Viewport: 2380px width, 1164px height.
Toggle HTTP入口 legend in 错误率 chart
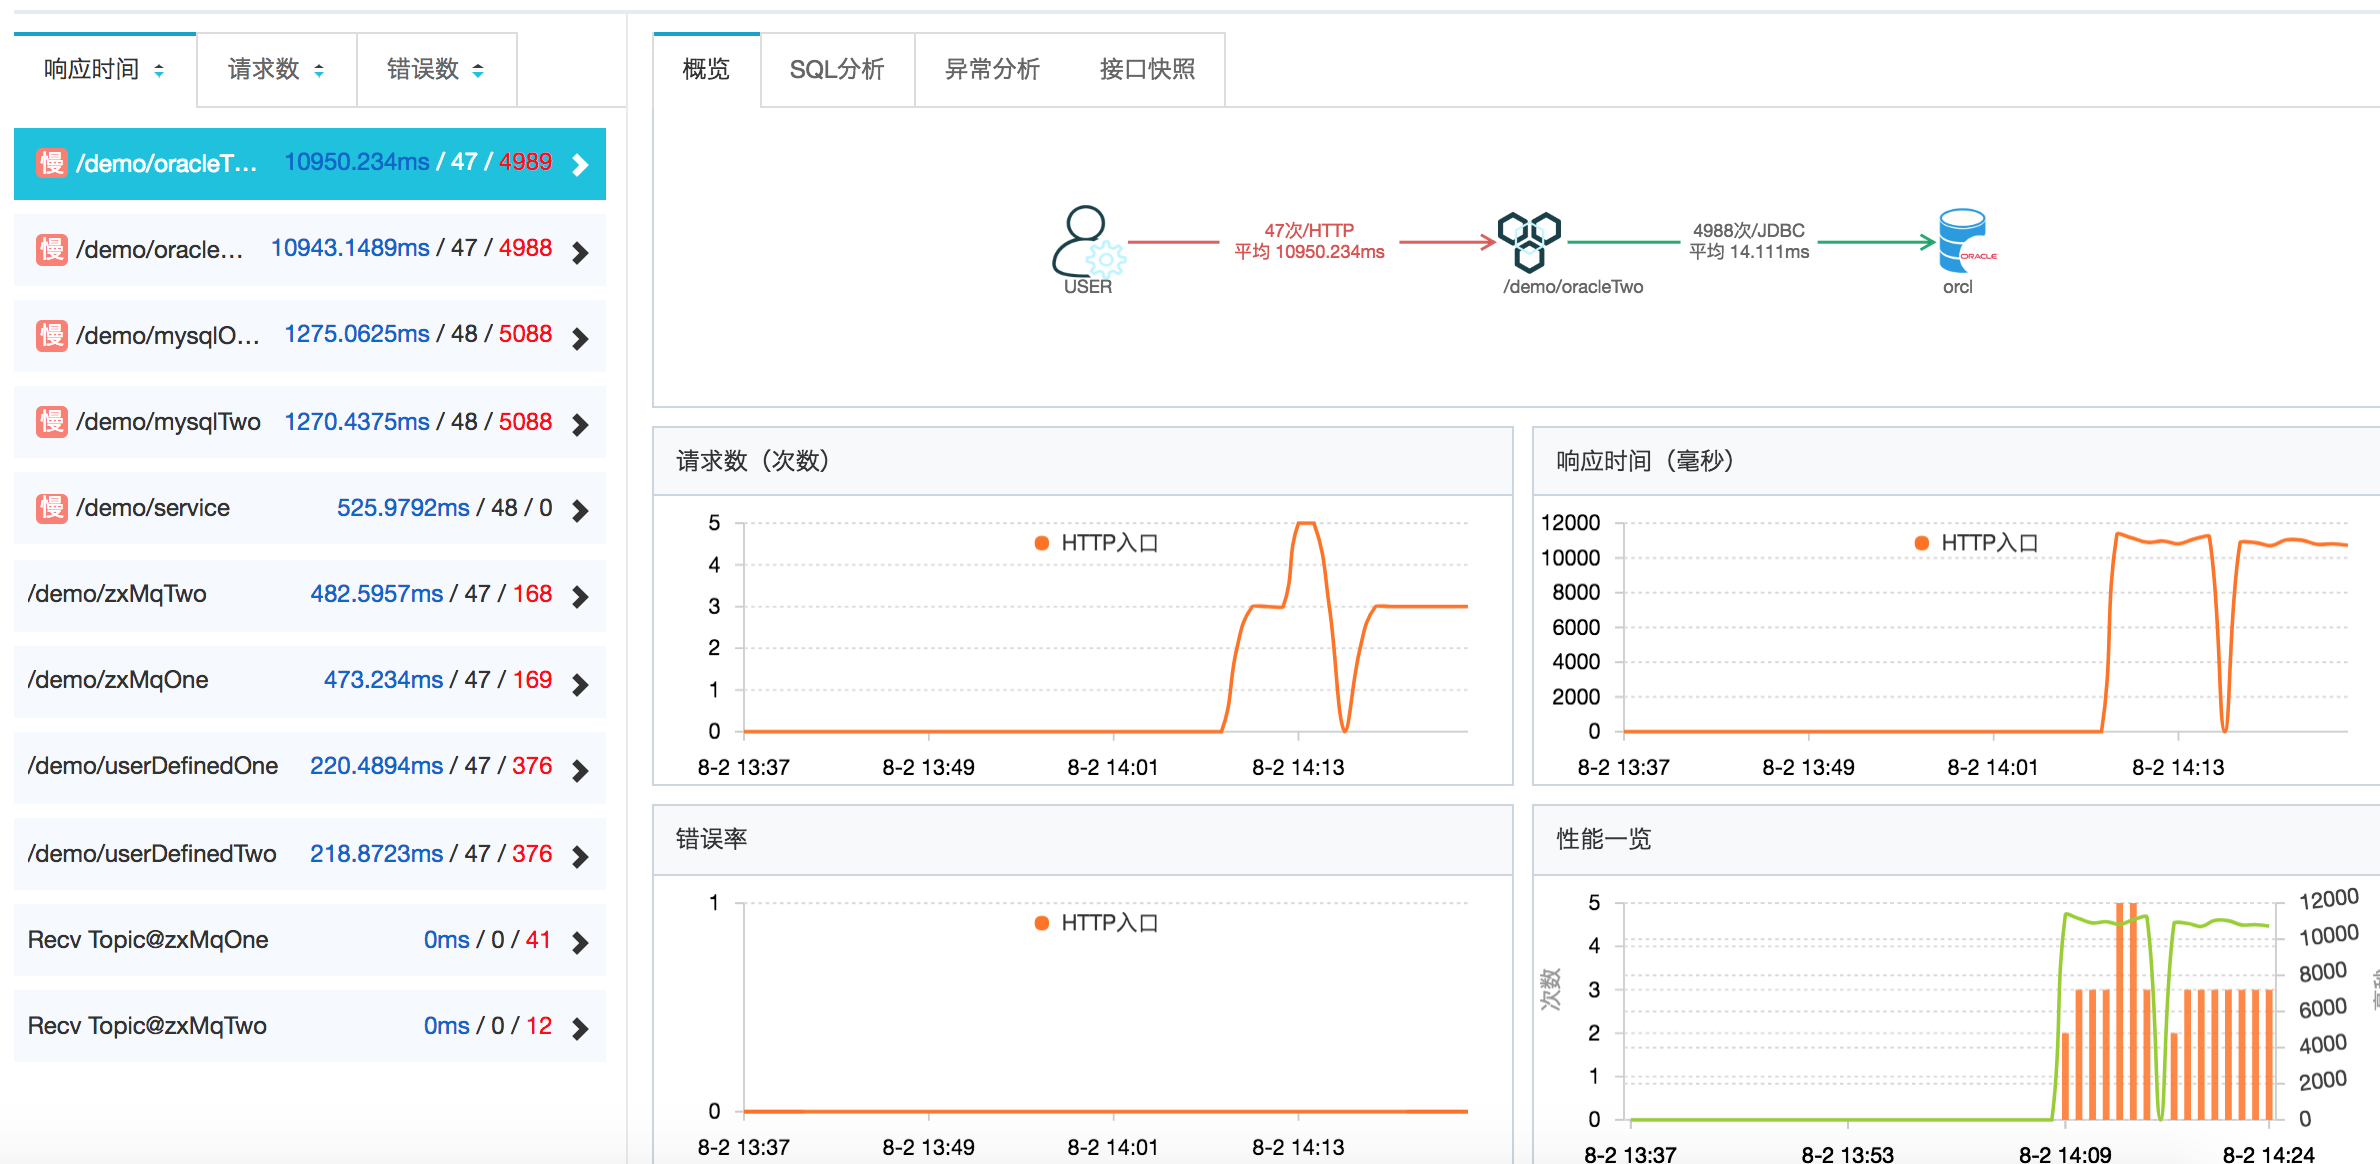click(x=1096, y=923)
